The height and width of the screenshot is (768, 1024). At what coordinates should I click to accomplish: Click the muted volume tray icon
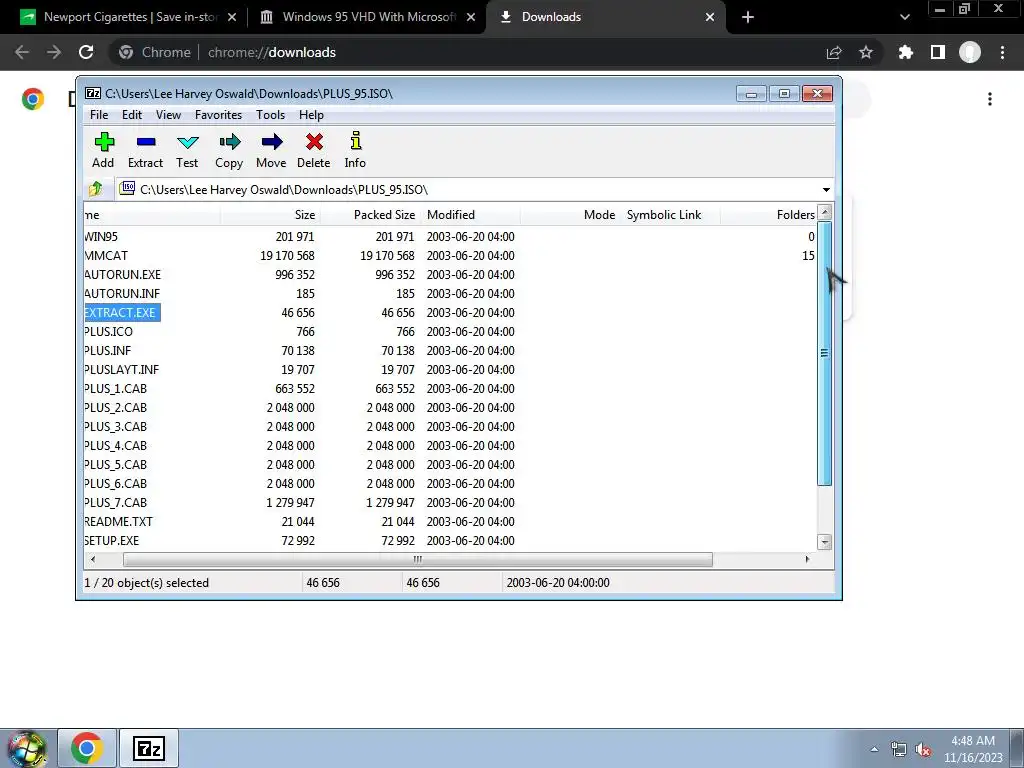[x=923, y=750]
